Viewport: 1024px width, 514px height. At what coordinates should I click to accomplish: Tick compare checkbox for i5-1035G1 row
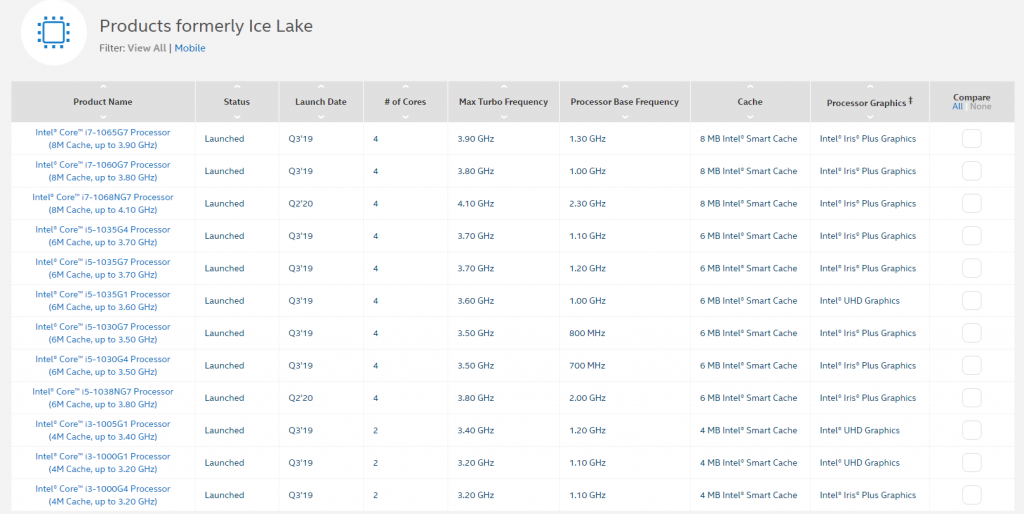click(971, 300)
